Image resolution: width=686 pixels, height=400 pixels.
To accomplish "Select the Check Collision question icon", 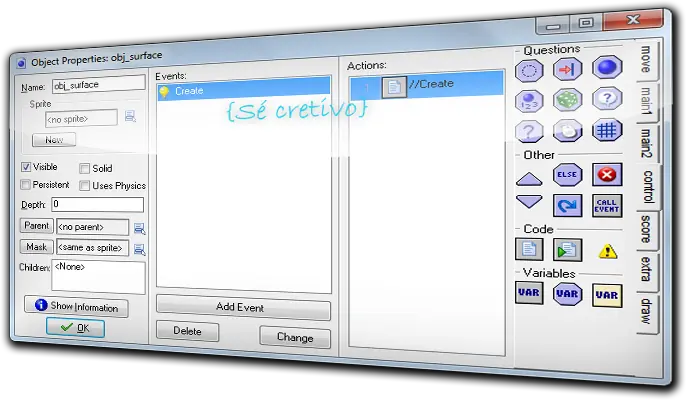I will point(567,69).
